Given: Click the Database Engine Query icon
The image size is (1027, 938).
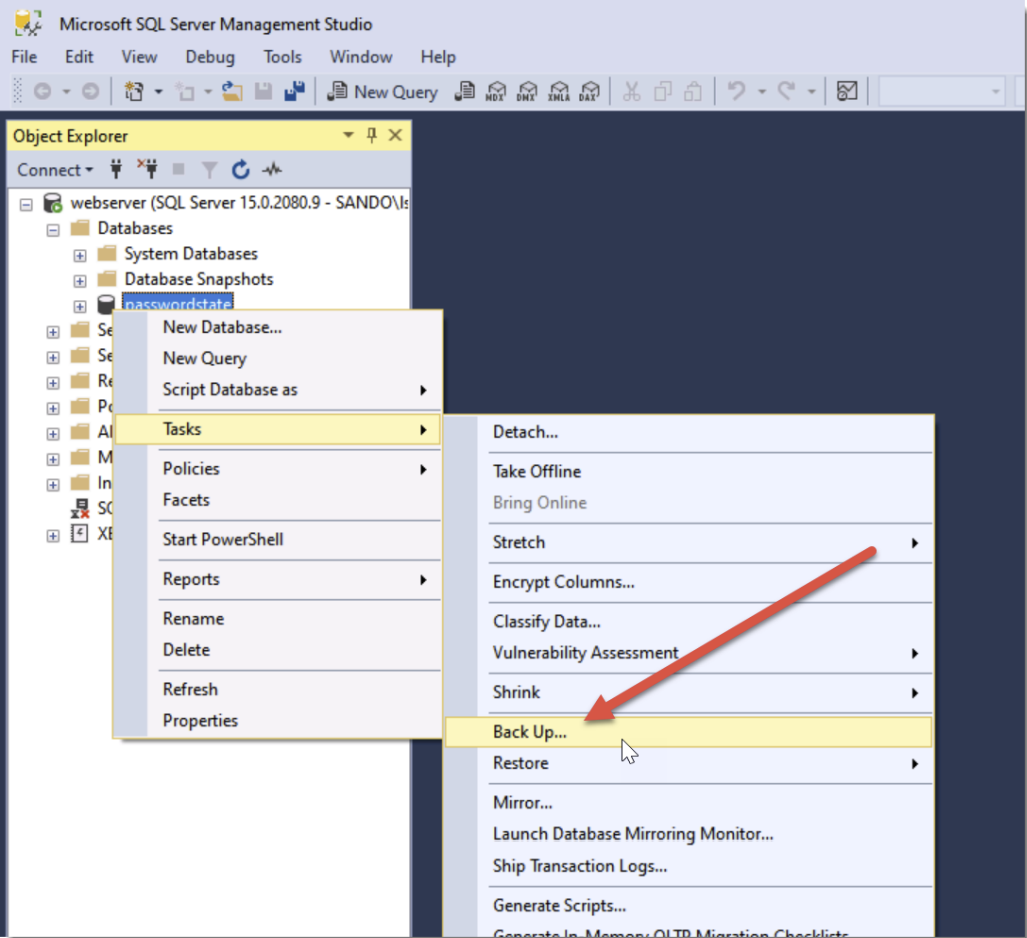Looking at the screenshot, I should click(x=464, y=92).
